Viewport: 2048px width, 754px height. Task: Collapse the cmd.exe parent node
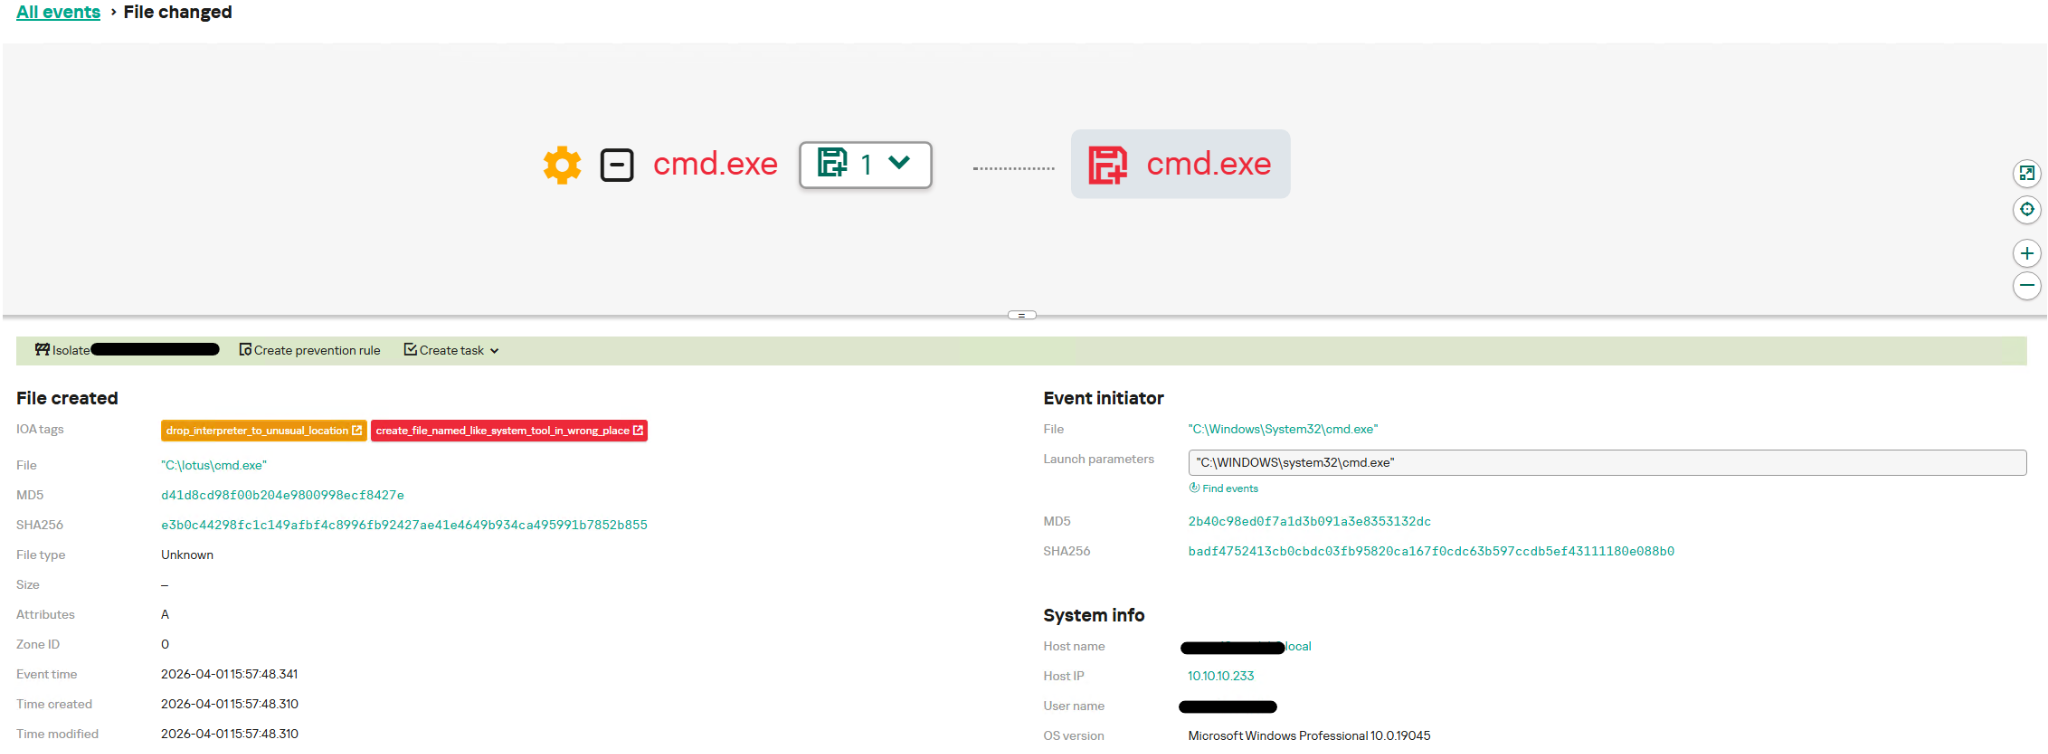click(617, 165)
